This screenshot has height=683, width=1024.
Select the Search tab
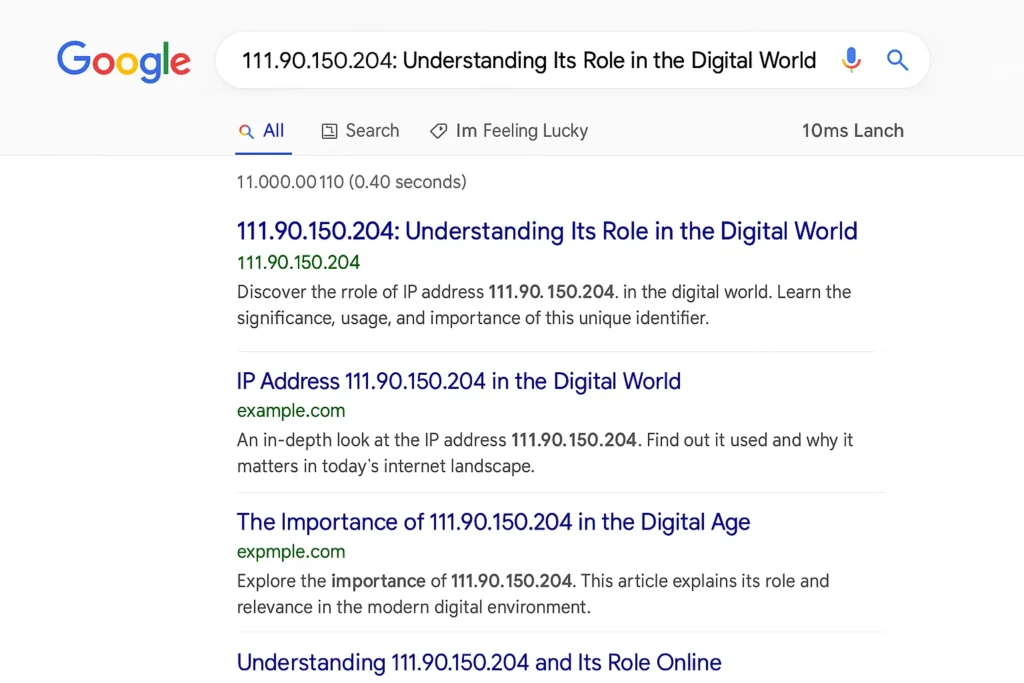point(372,130)
